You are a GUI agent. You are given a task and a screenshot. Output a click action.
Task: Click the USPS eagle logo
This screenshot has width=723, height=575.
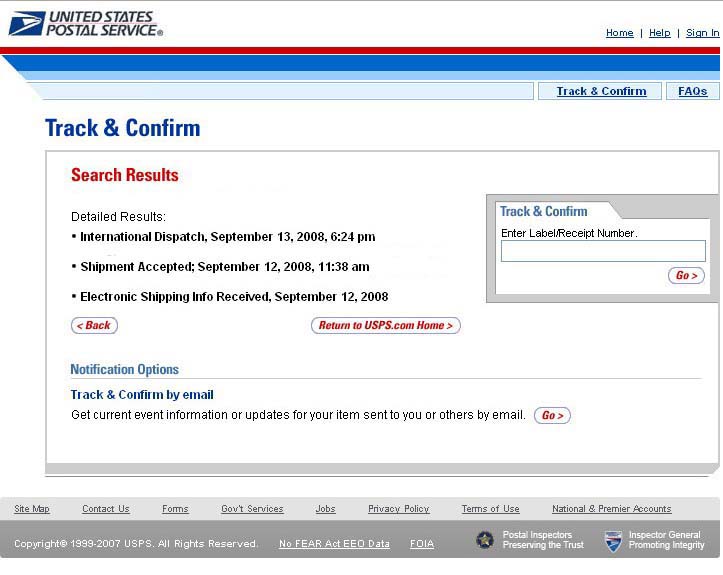point(27,24)
